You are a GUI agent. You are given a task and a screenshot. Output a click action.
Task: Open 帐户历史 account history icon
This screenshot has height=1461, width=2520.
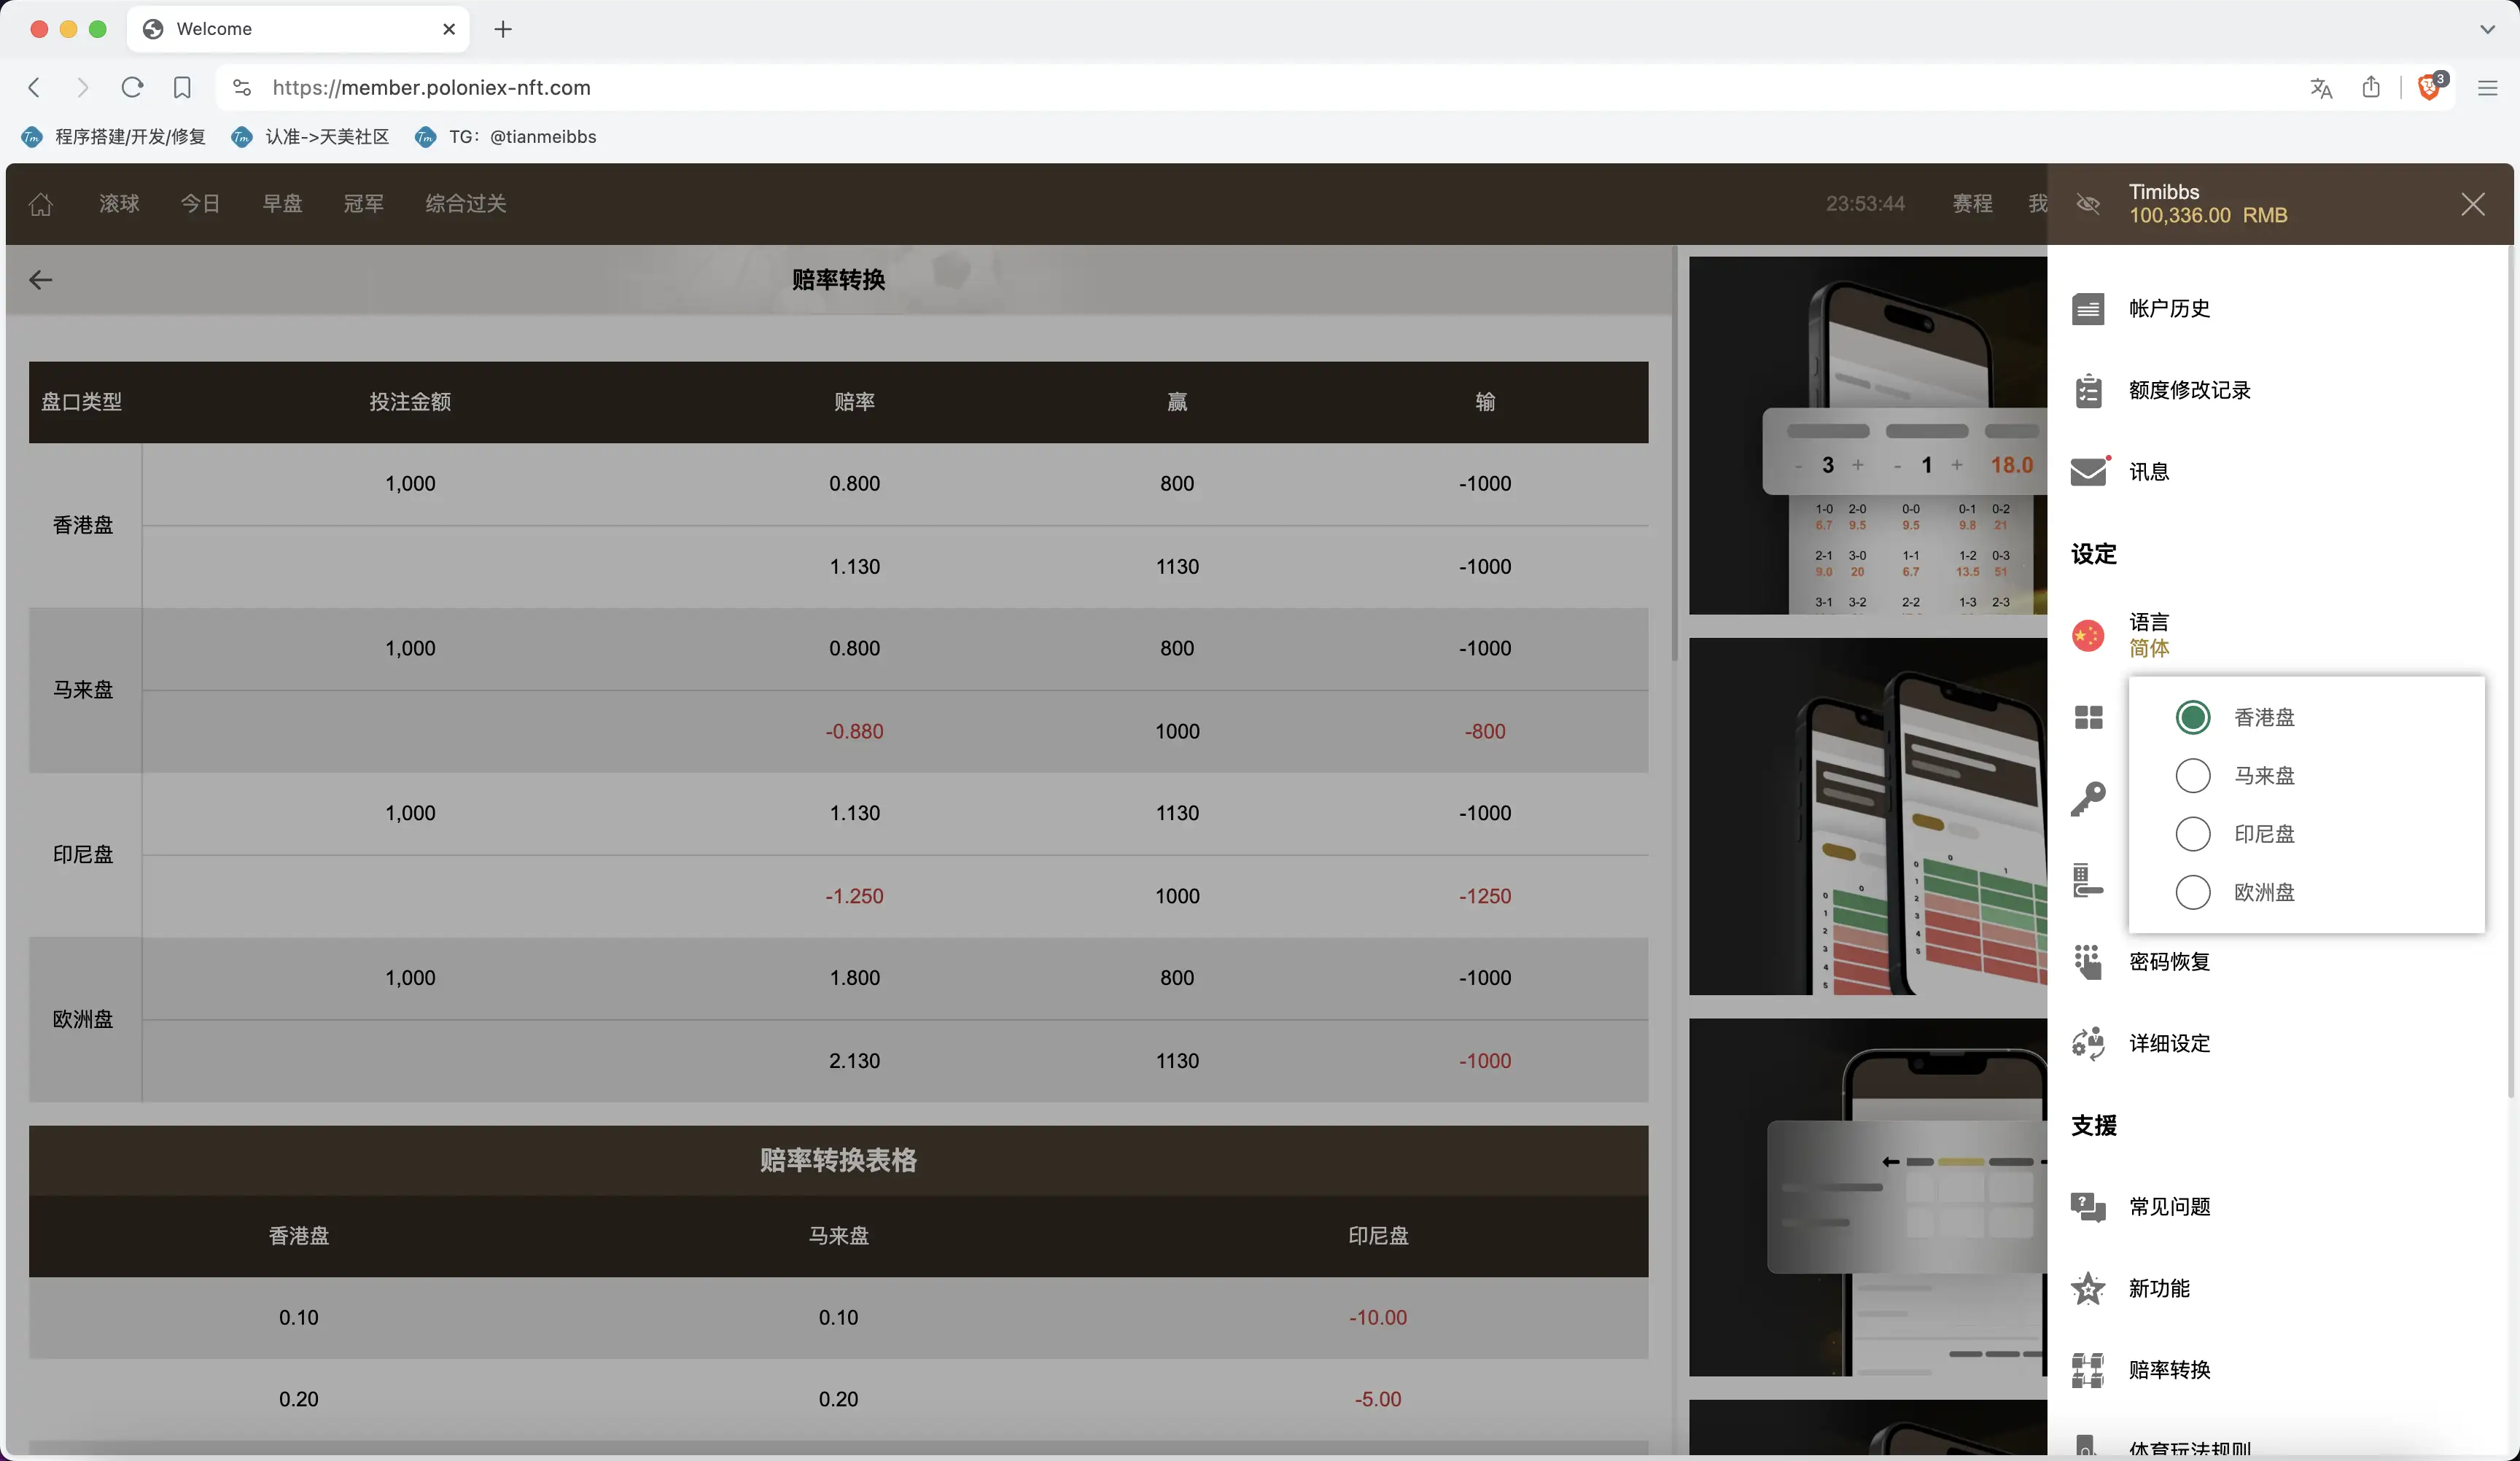click(x=2088, y=309)
